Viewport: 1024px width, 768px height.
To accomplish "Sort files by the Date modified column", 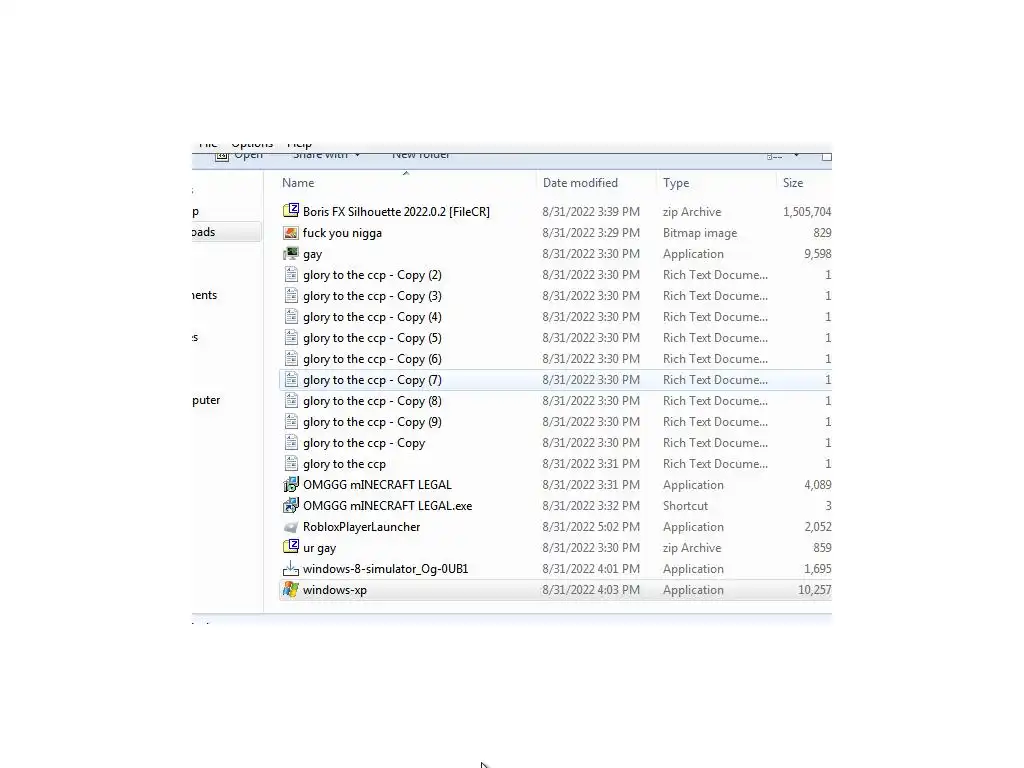I will [580, 183].
